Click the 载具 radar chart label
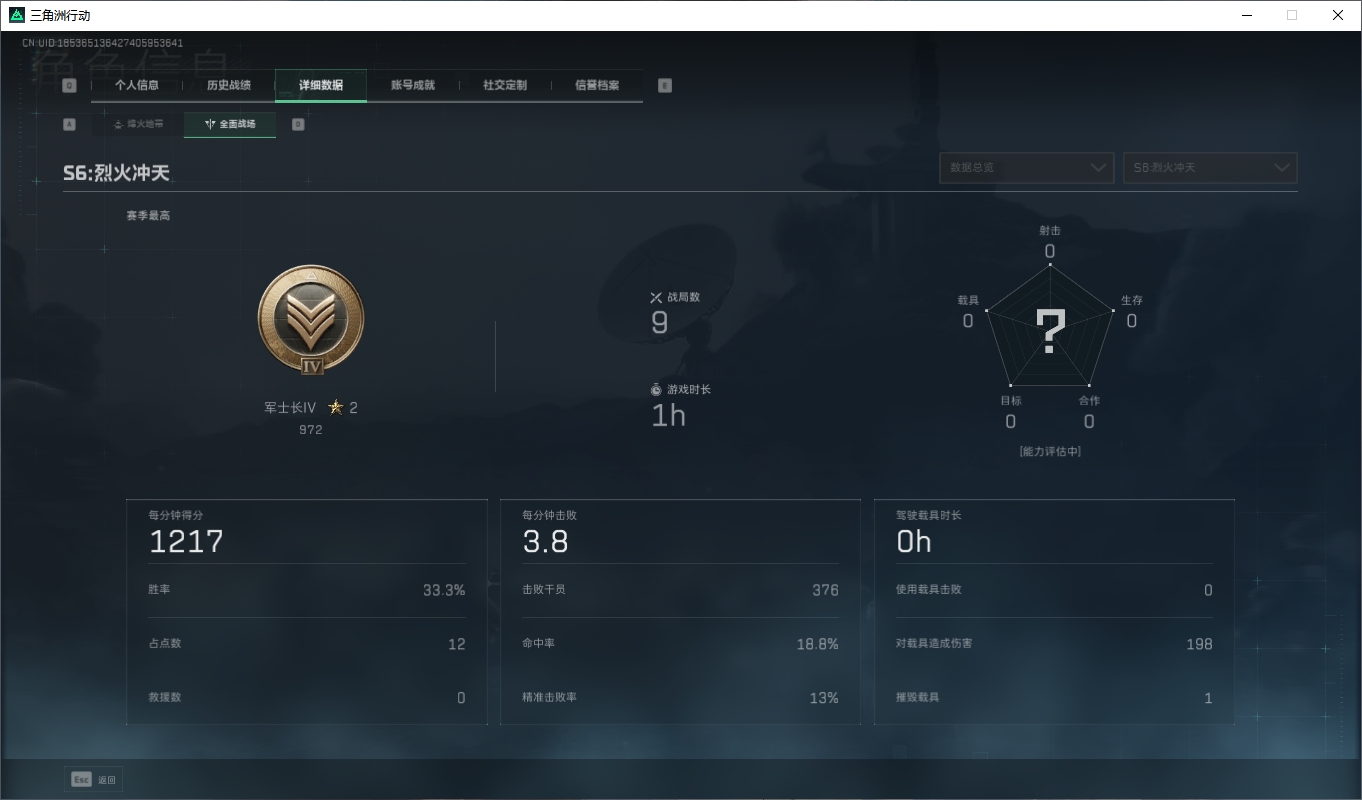 coord(968,300)
